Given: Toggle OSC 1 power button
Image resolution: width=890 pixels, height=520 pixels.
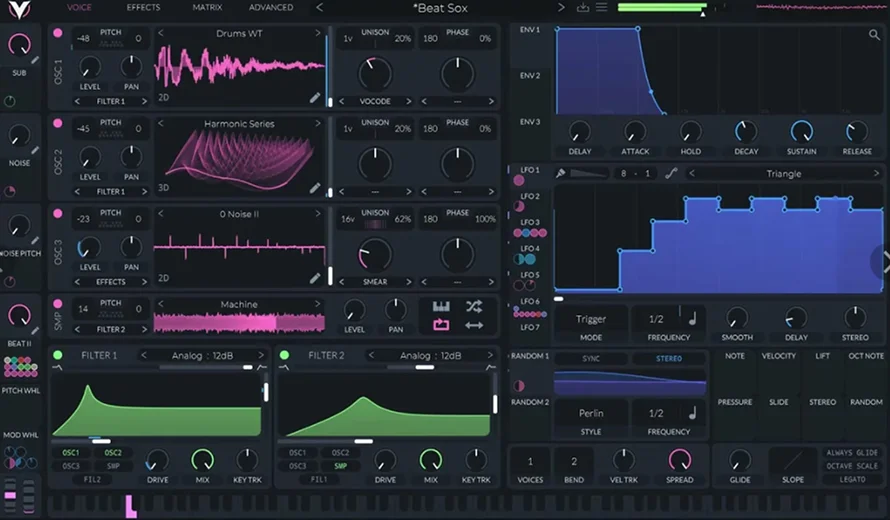Looking at the screenshot, I should click(x=57, y=34).
